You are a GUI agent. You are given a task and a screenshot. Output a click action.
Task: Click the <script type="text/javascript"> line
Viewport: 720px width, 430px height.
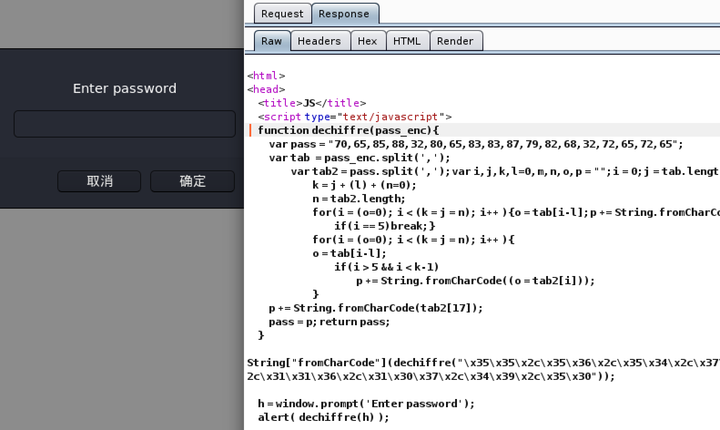tap(354, 117)
